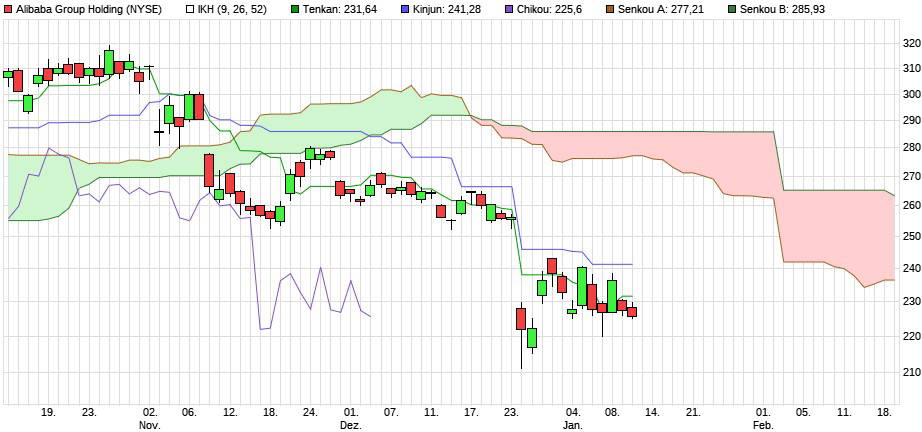Click the 240 price axis label

910,268
